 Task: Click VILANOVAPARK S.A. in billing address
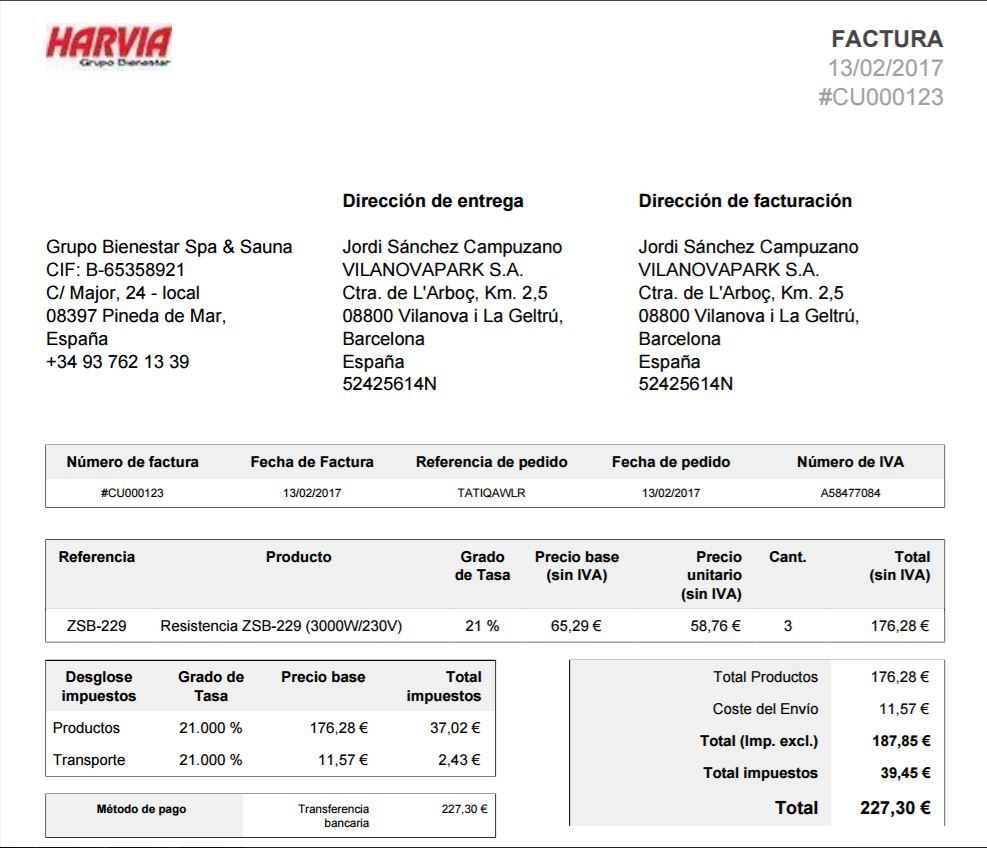pyautogui.click(x=728, y=269)
